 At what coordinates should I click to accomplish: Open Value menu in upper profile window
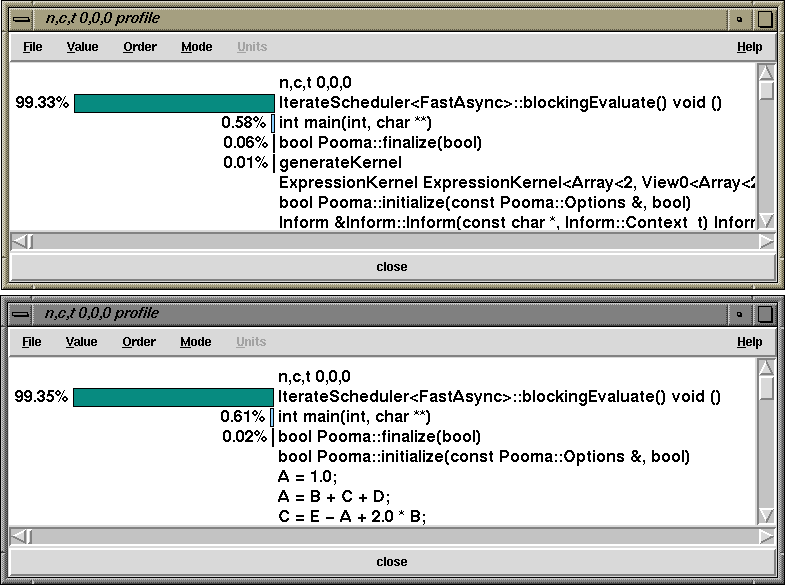[82, 47]
